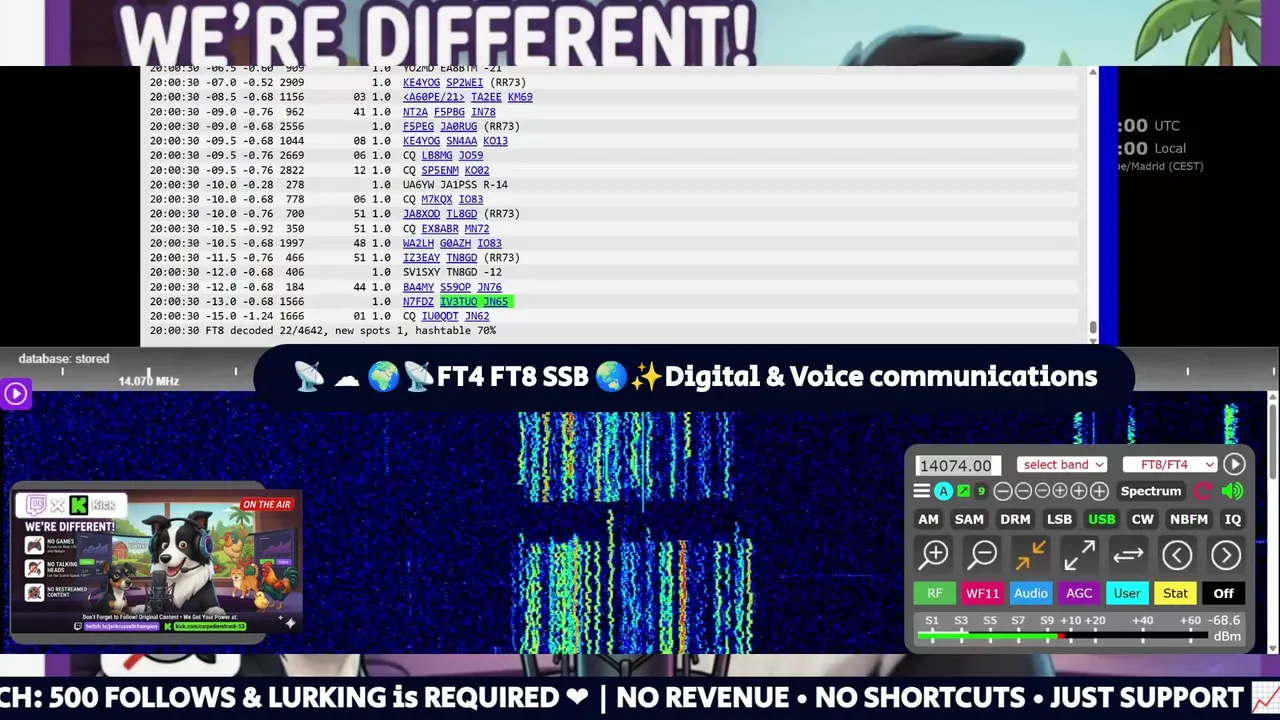Viewport: 1280px width, 720px height.
Task: Open callsign link EX8ABR
Action: (x=440, y=228)
